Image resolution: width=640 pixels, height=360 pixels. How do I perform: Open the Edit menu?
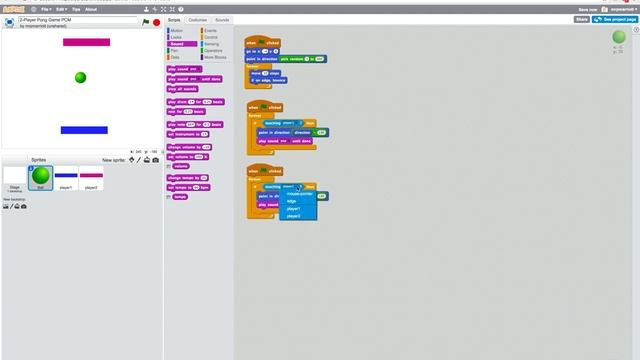click(x=60, y=9)
